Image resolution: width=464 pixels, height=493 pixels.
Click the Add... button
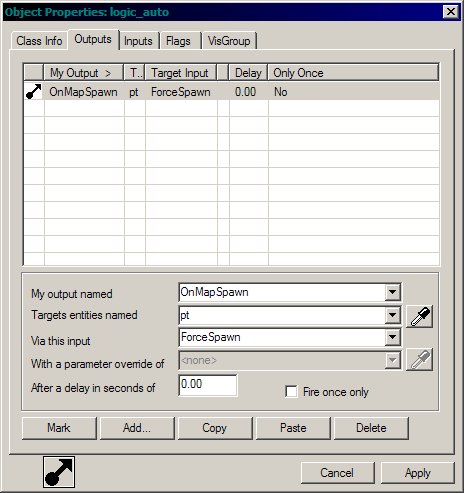(137, 428)
